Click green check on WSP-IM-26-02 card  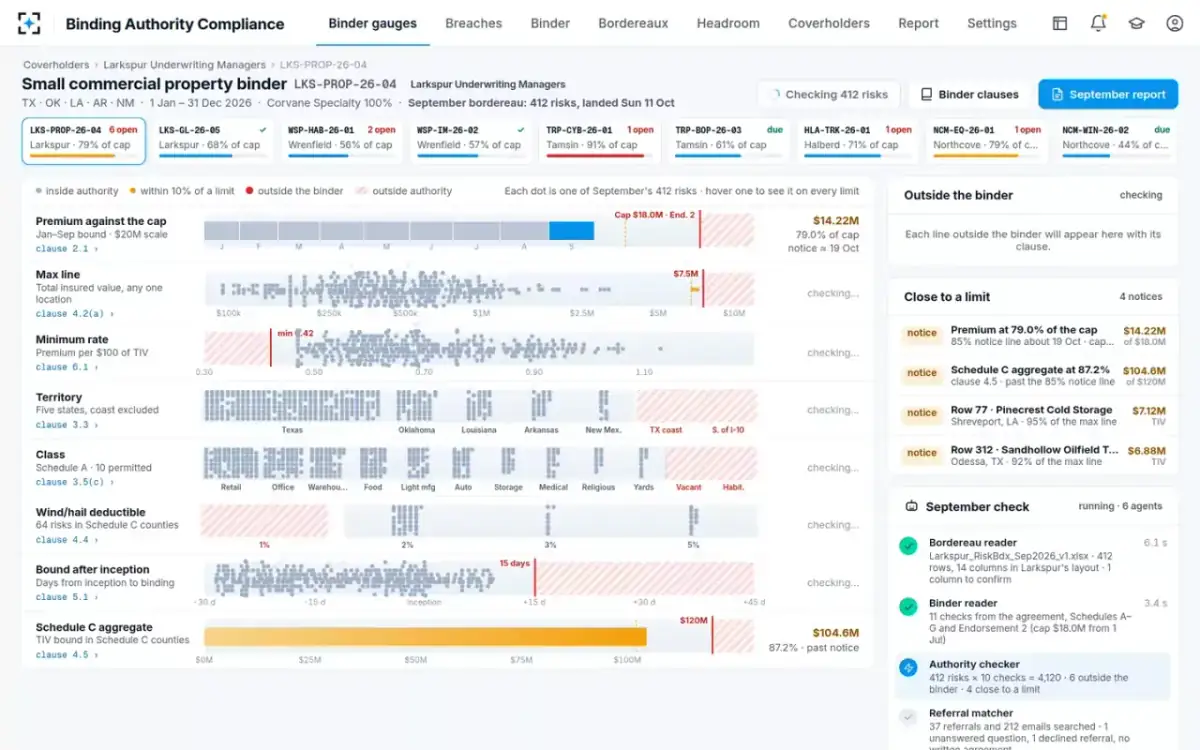[x=521, y=129]
